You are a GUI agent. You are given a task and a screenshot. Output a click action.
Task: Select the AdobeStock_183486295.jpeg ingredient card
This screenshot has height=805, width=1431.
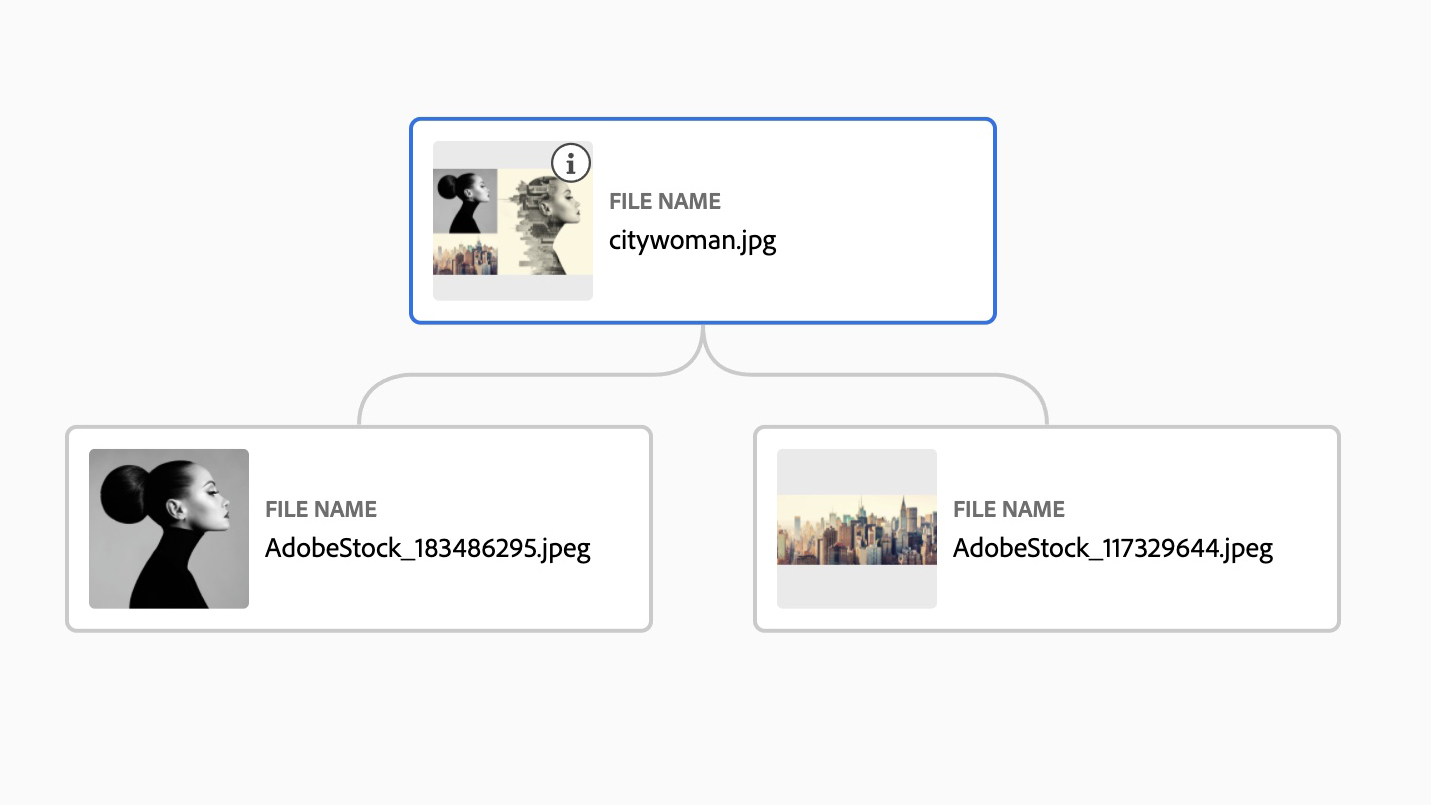click(359, 529)
